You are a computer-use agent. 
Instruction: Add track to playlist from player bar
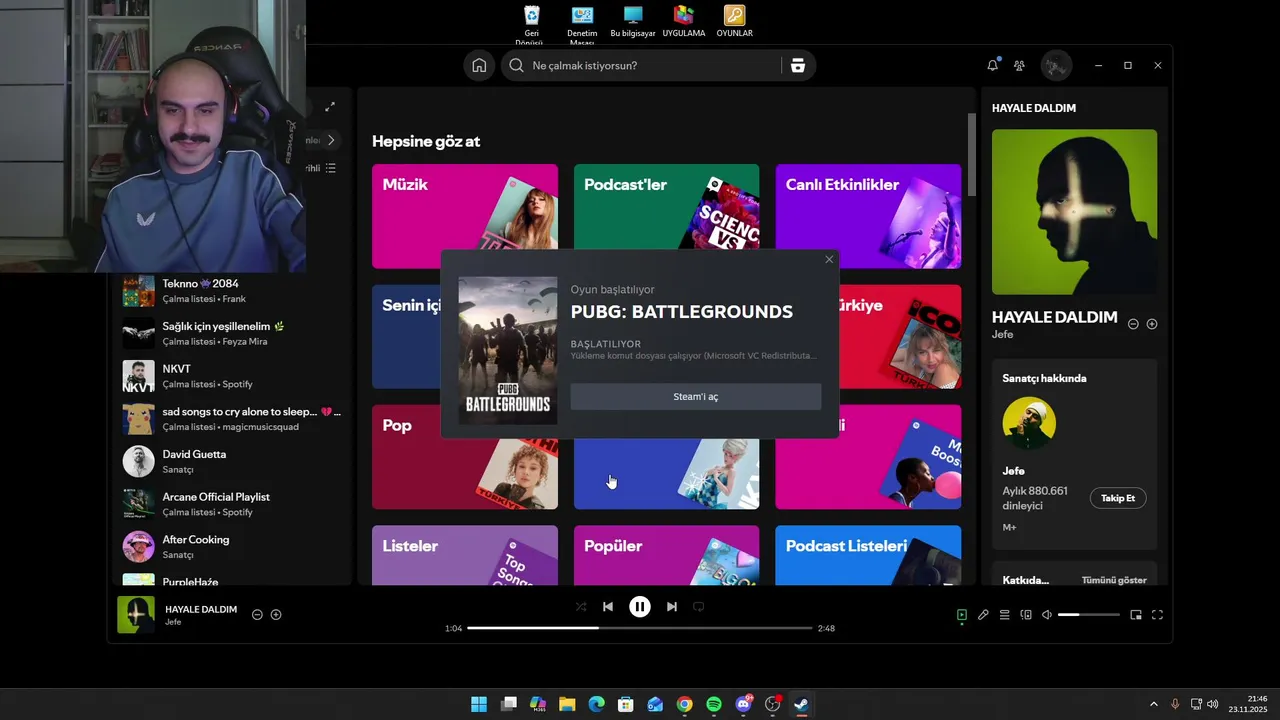pyautogui.click(x=276, y=614)
